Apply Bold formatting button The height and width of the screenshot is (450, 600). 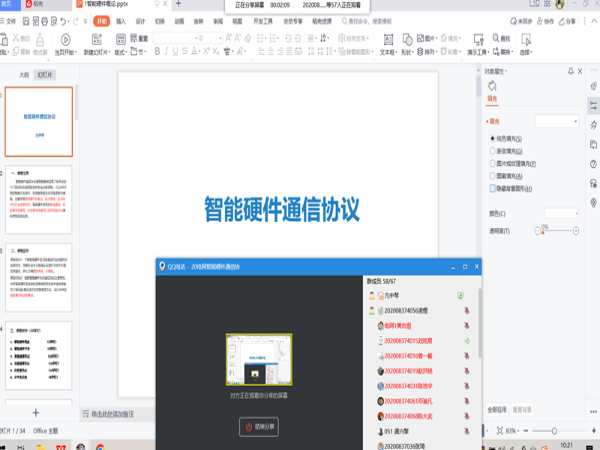(157, 51)
